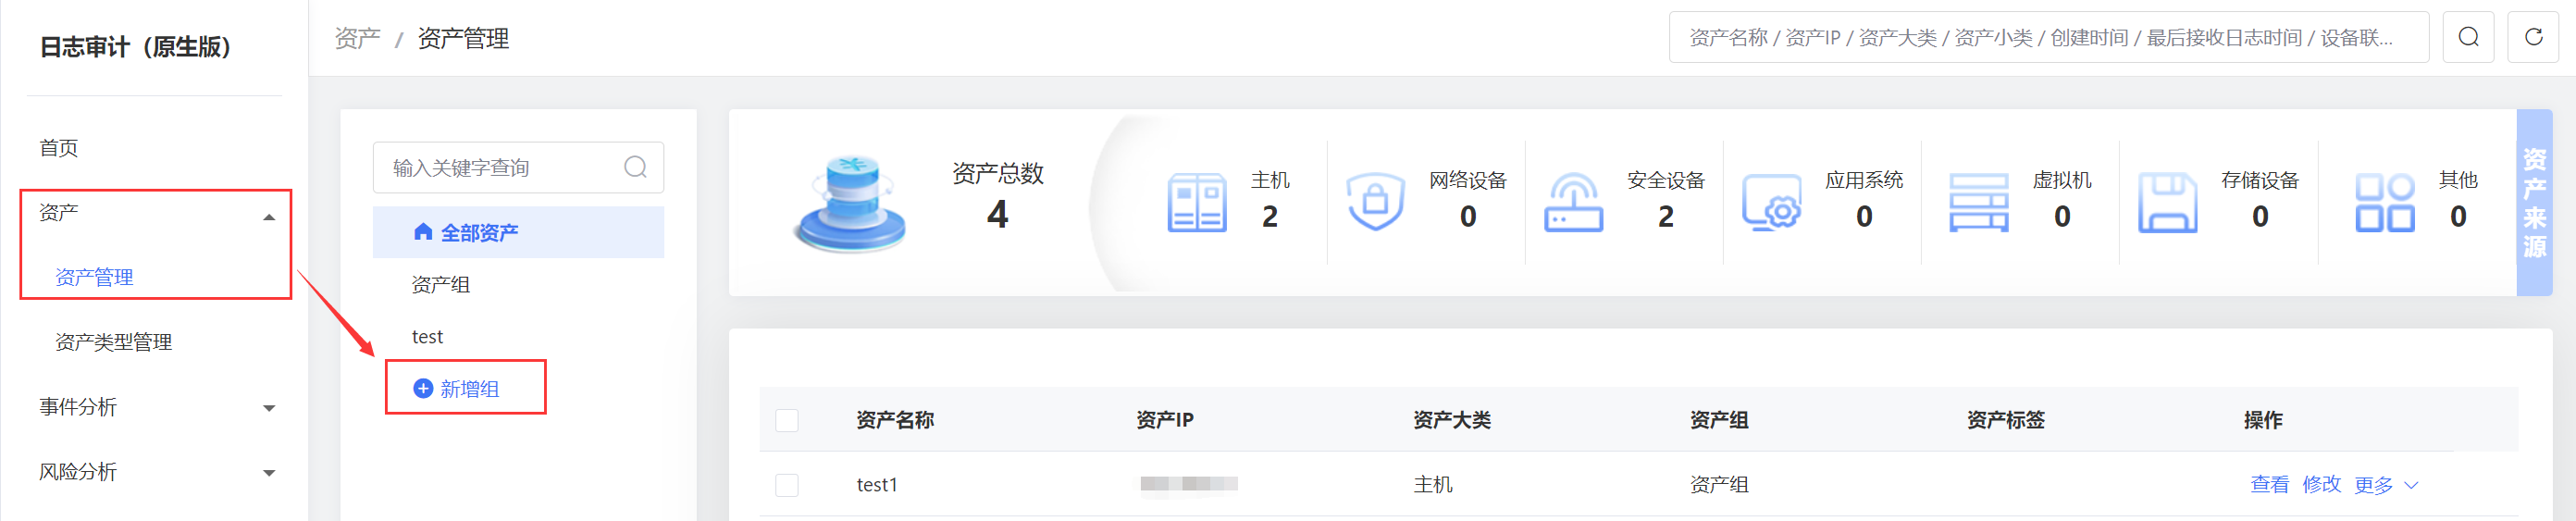Click the 资产组 column header
The height and width of the screenshot is (521, 2576).
pyautogui.click(x=1719, y=420)
